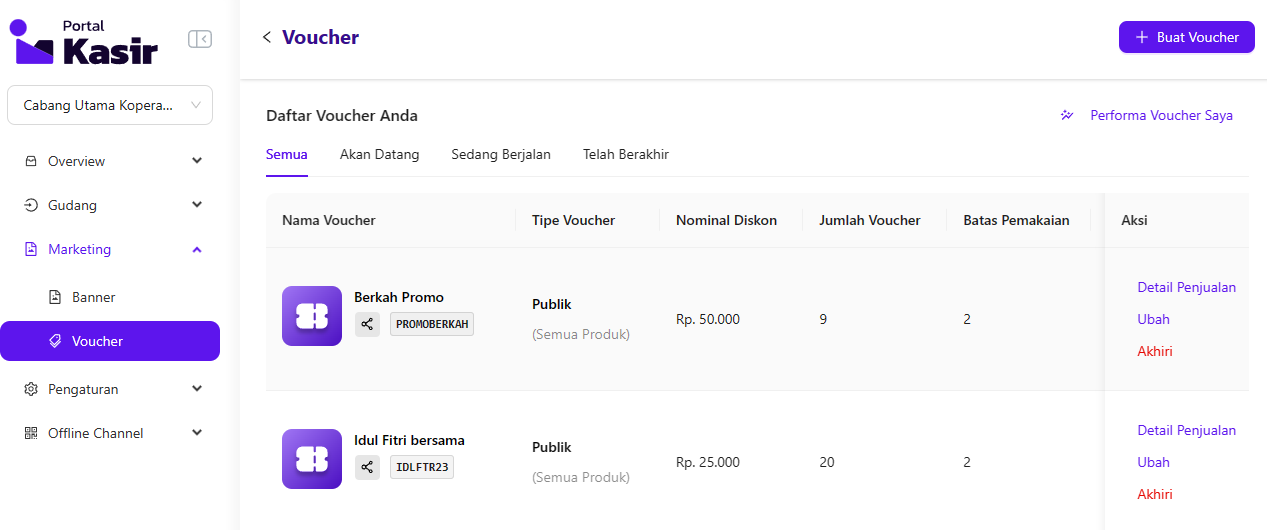
Task: Switch to the Sedang Berjalan tab
Action: [501, 154]
